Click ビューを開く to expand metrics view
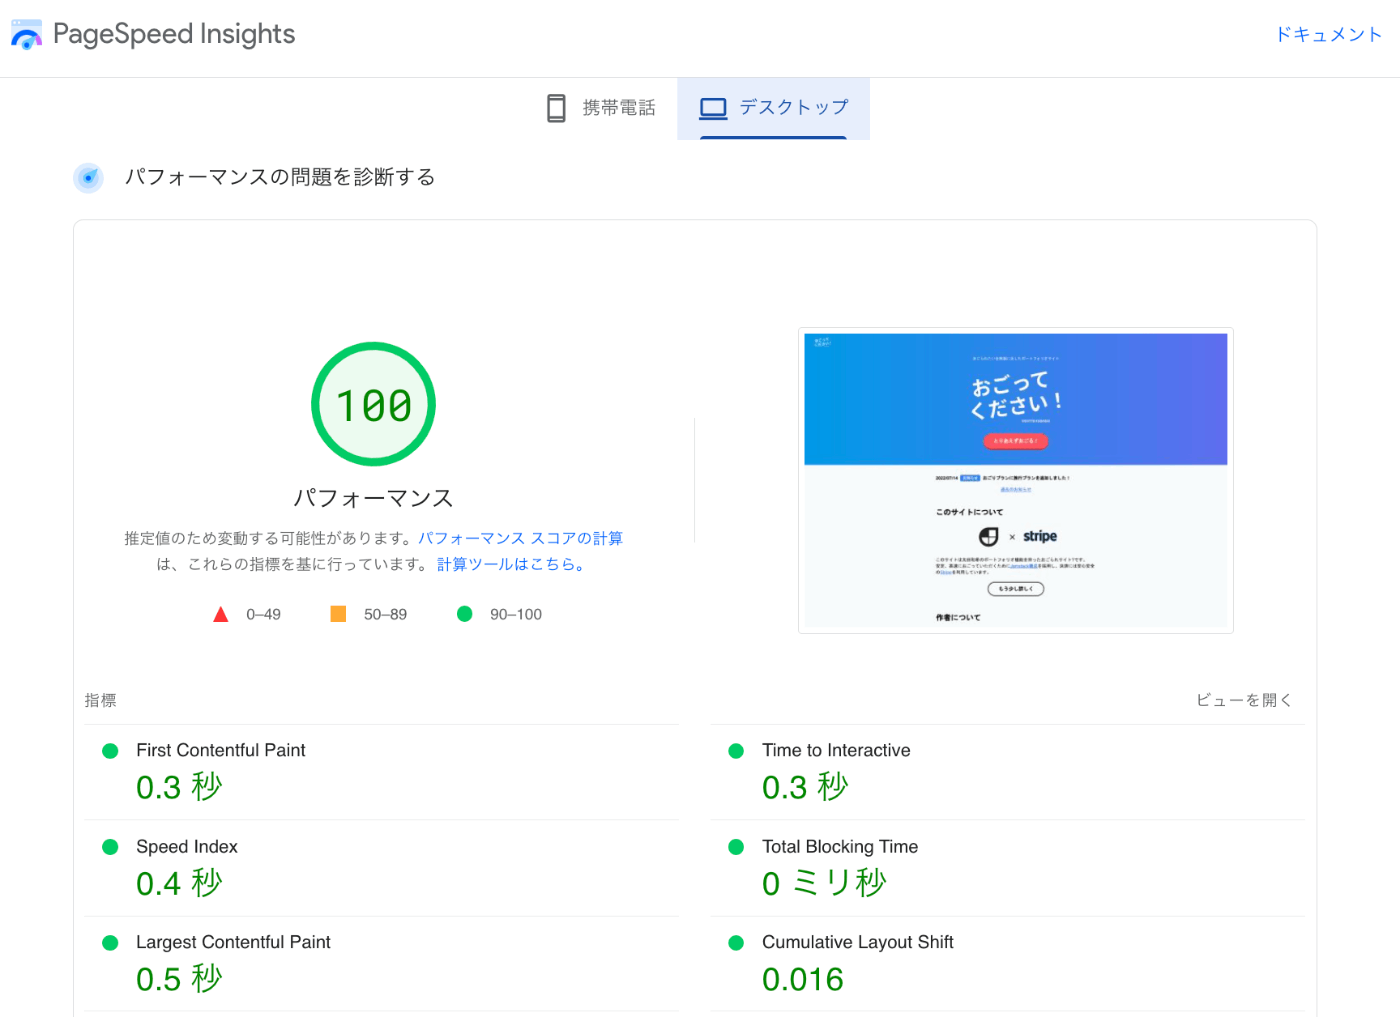This screenshot has height=1017, width=1400. pos(1244,700)
